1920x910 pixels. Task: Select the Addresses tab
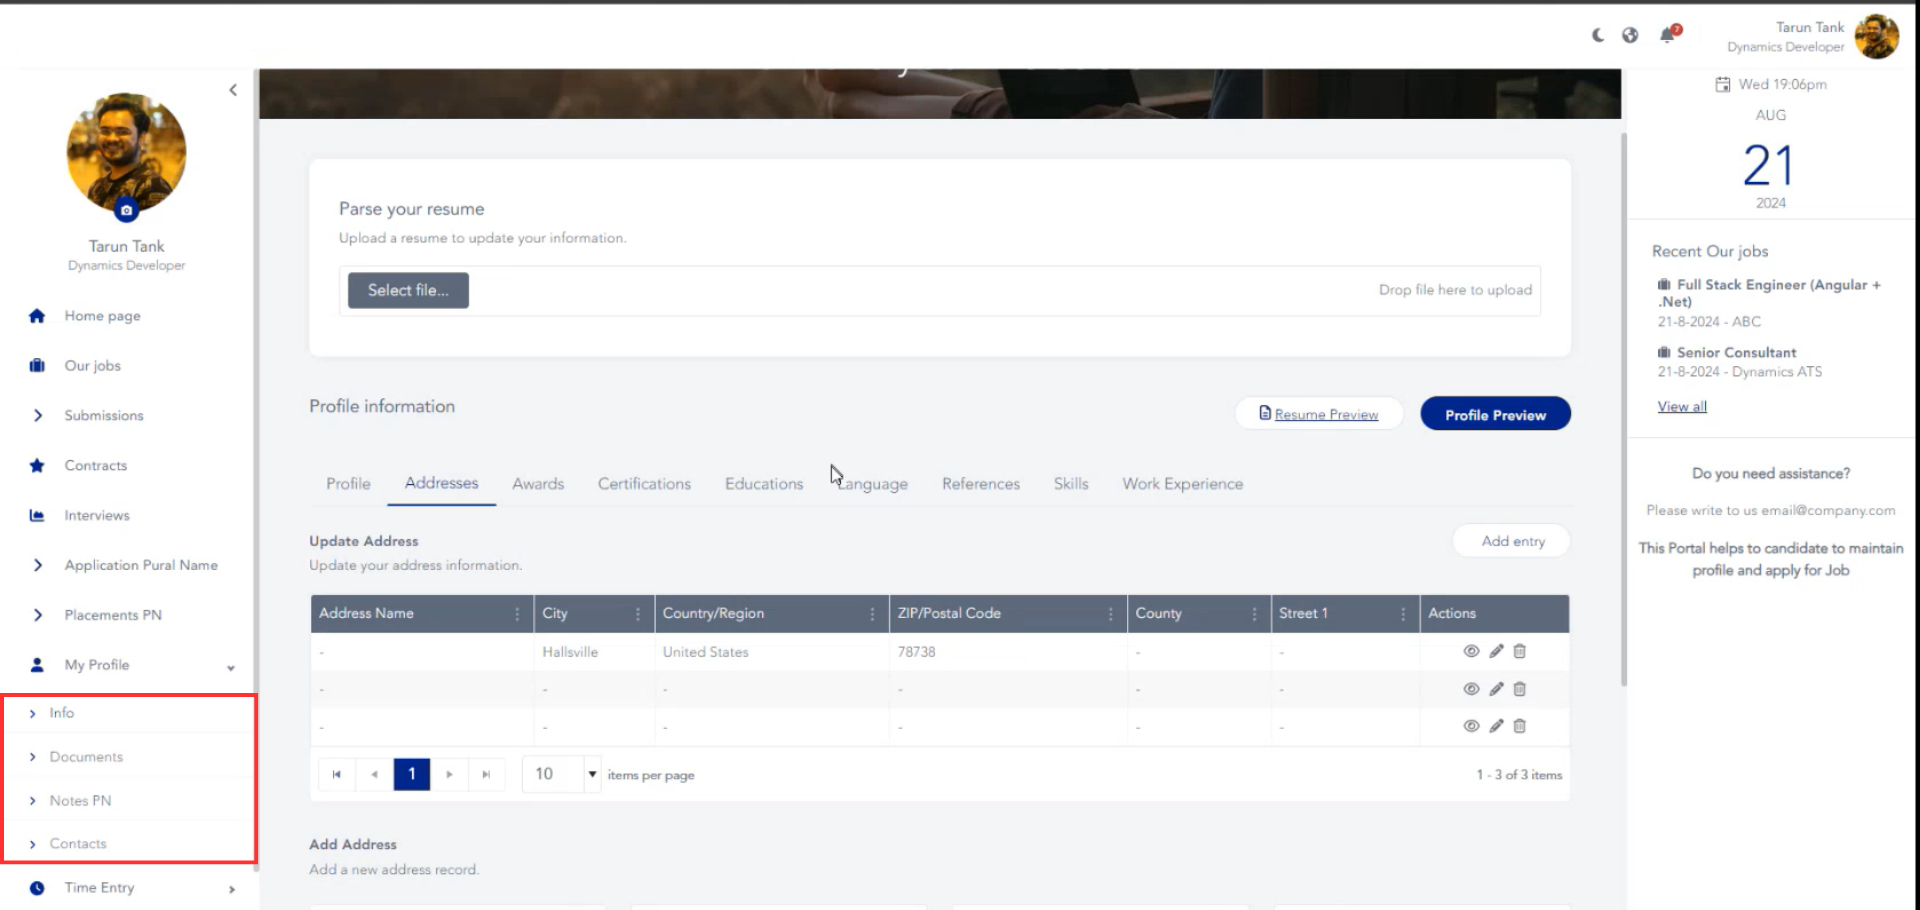click(441, 483)
